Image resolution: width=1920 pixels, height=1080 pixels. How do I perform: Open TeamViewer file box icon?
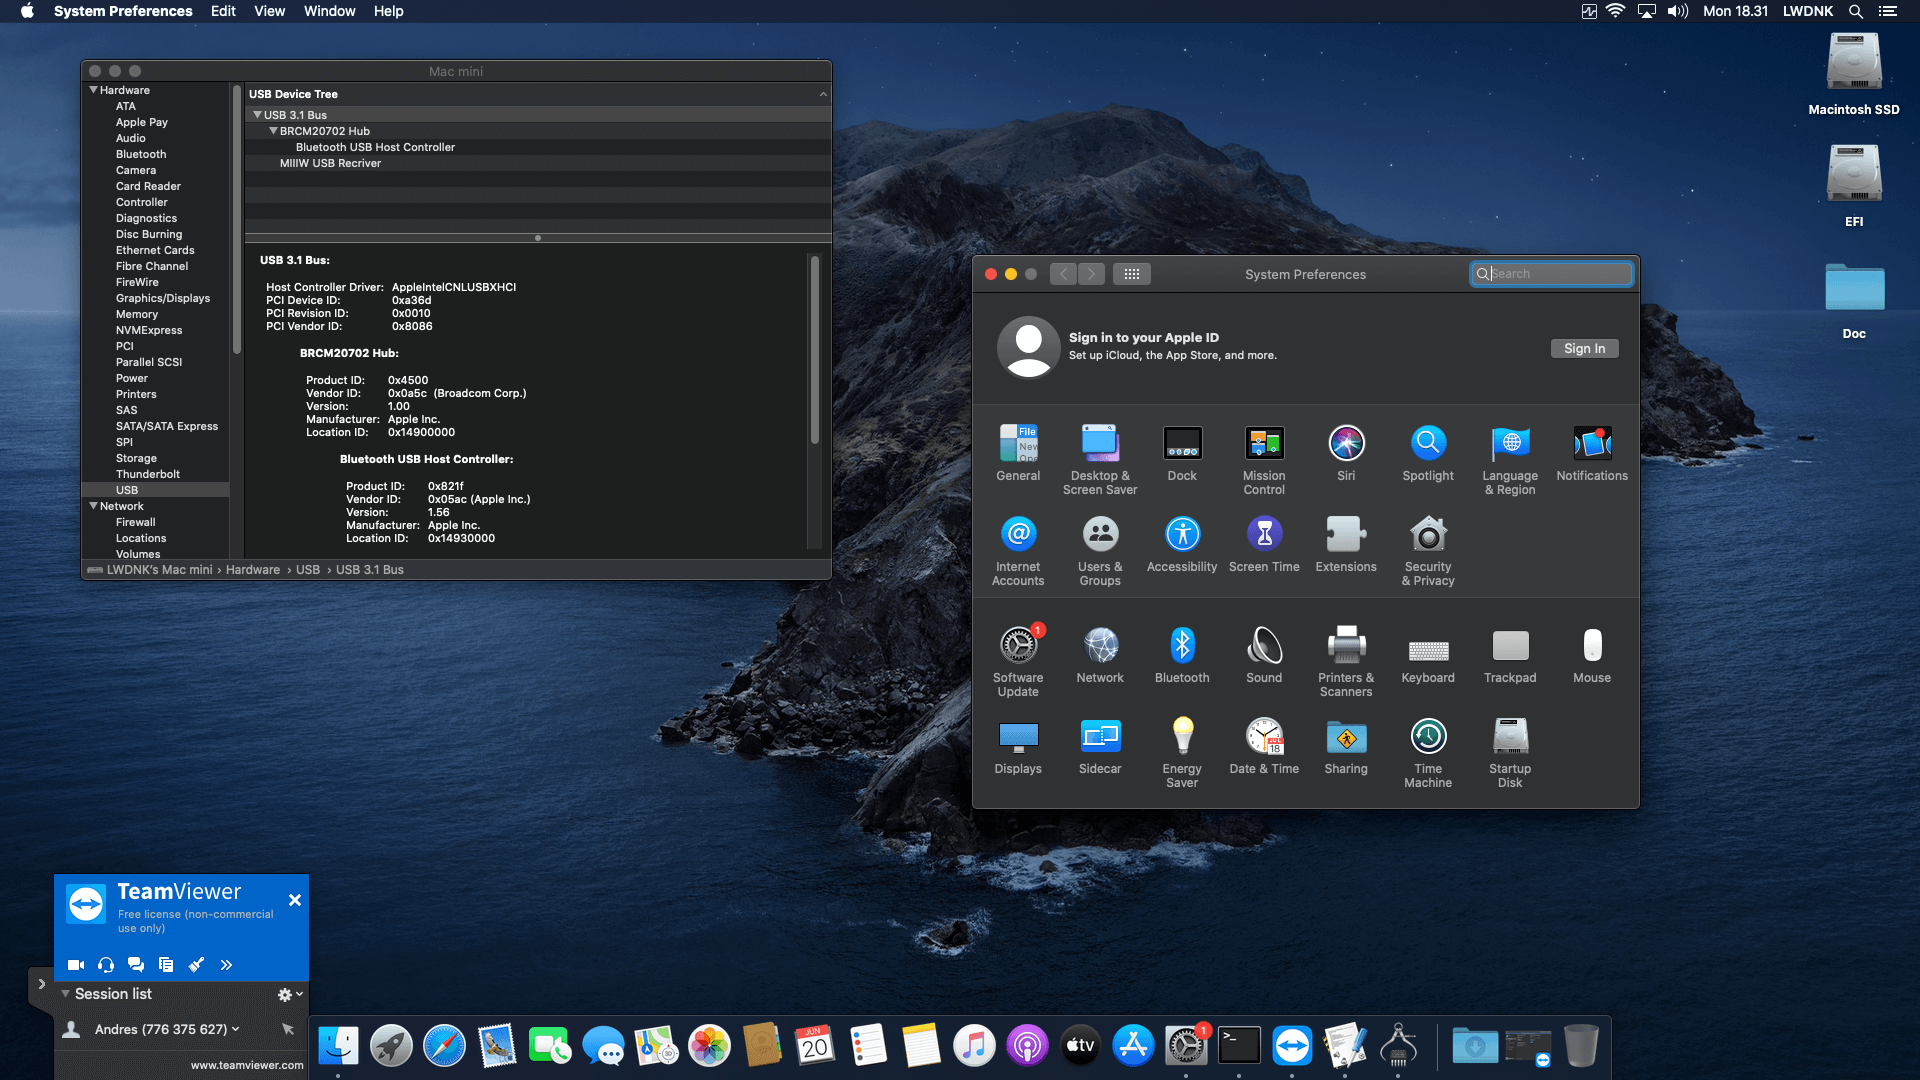[x=166, y=965]
